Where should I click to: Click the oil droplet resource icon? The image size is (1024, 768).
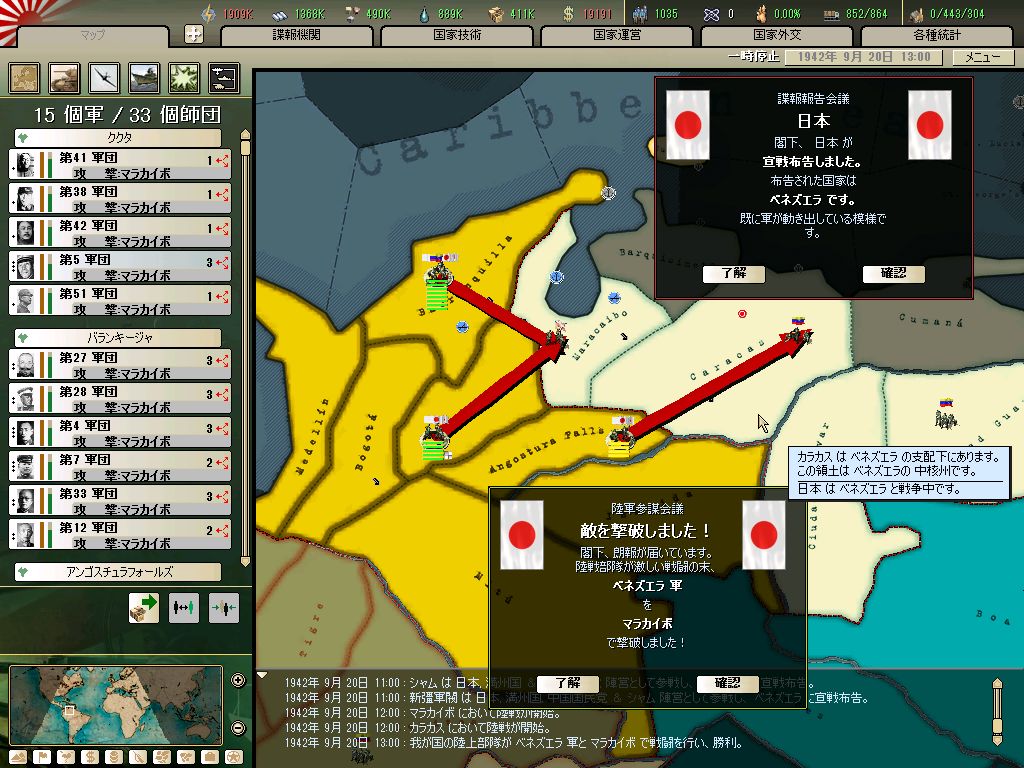[x=424, y=14]
